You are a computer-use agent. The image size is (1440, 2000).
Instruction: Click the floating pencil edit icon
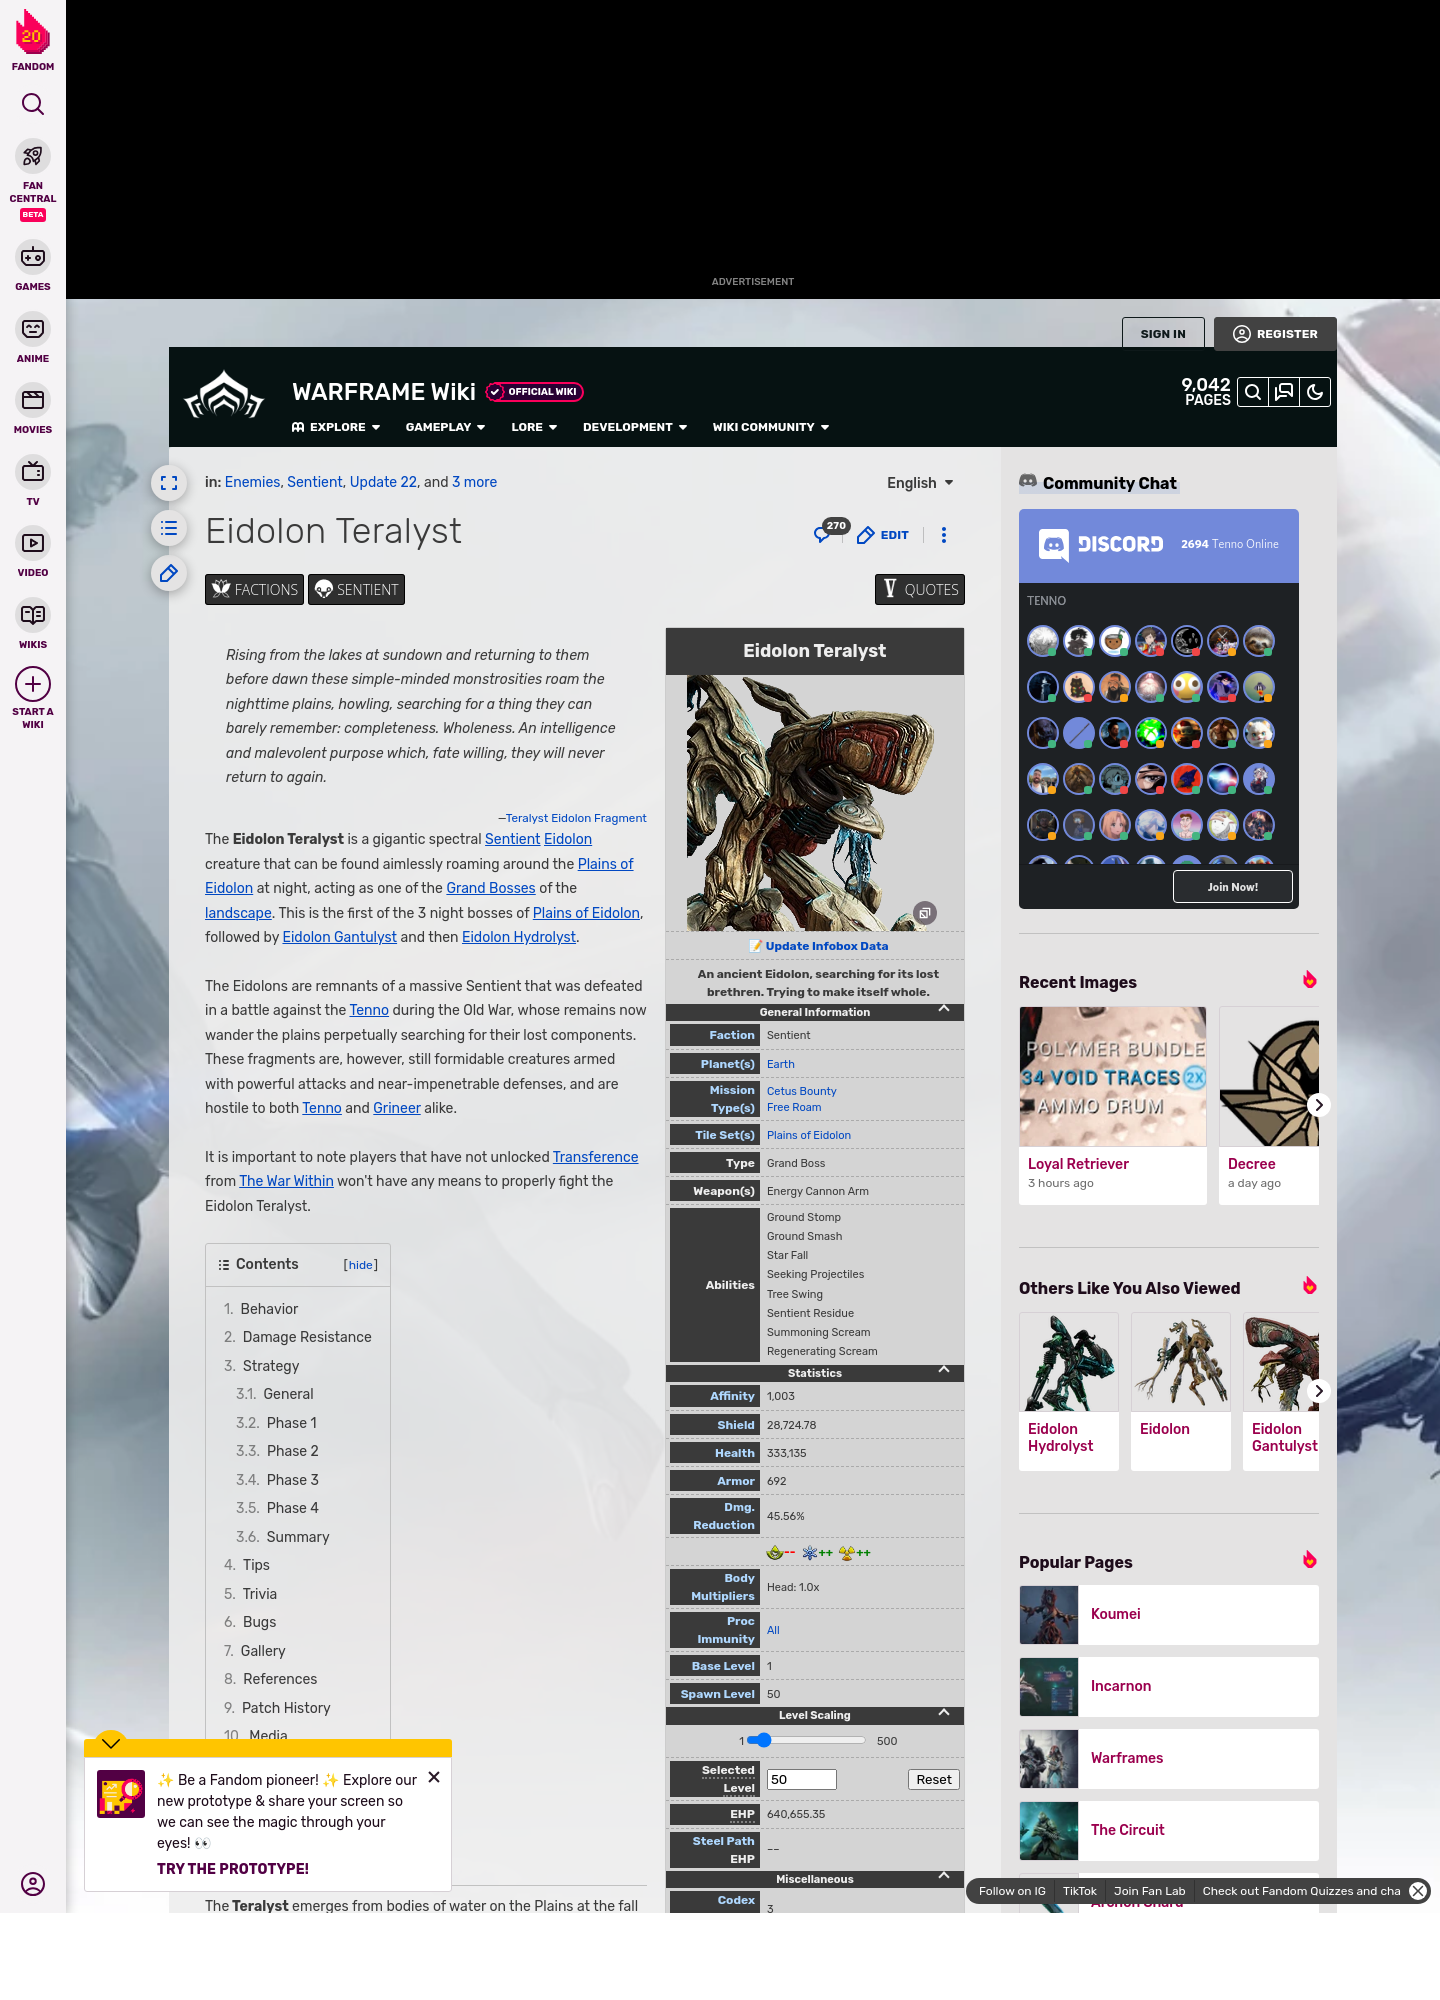(x=169, y=573)
